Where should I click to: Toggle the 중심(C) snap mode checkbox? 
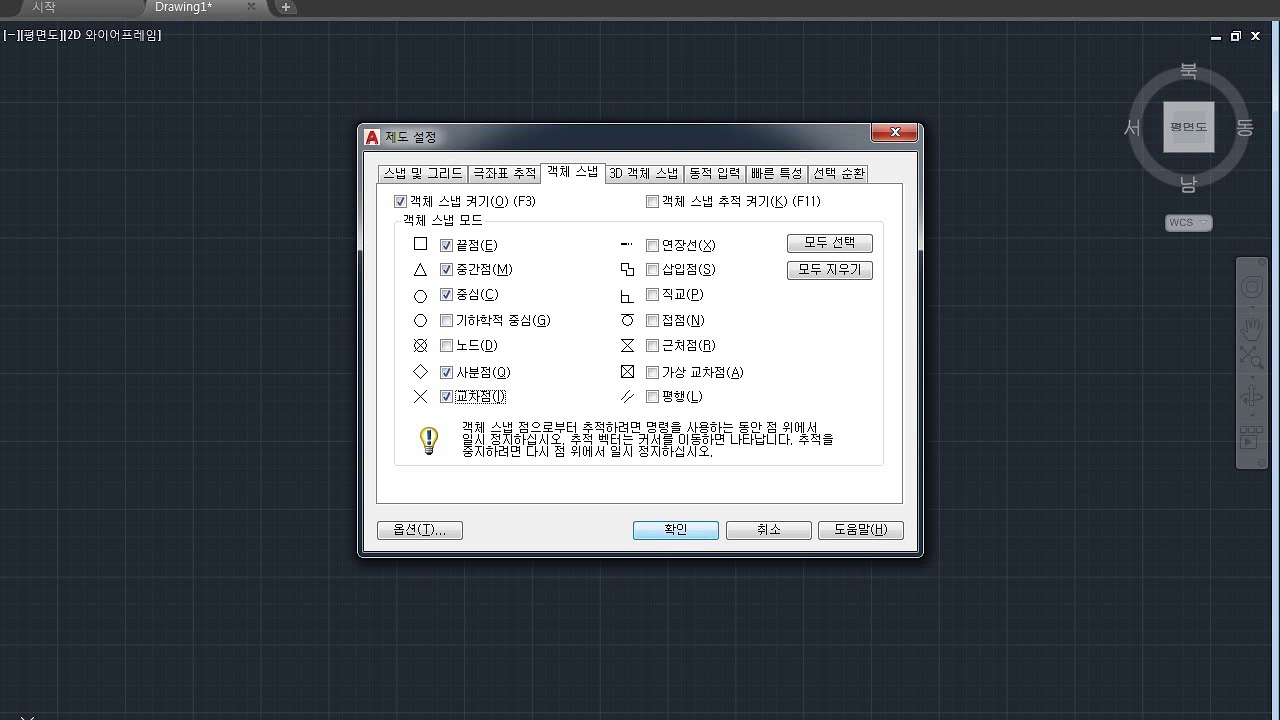447,296
